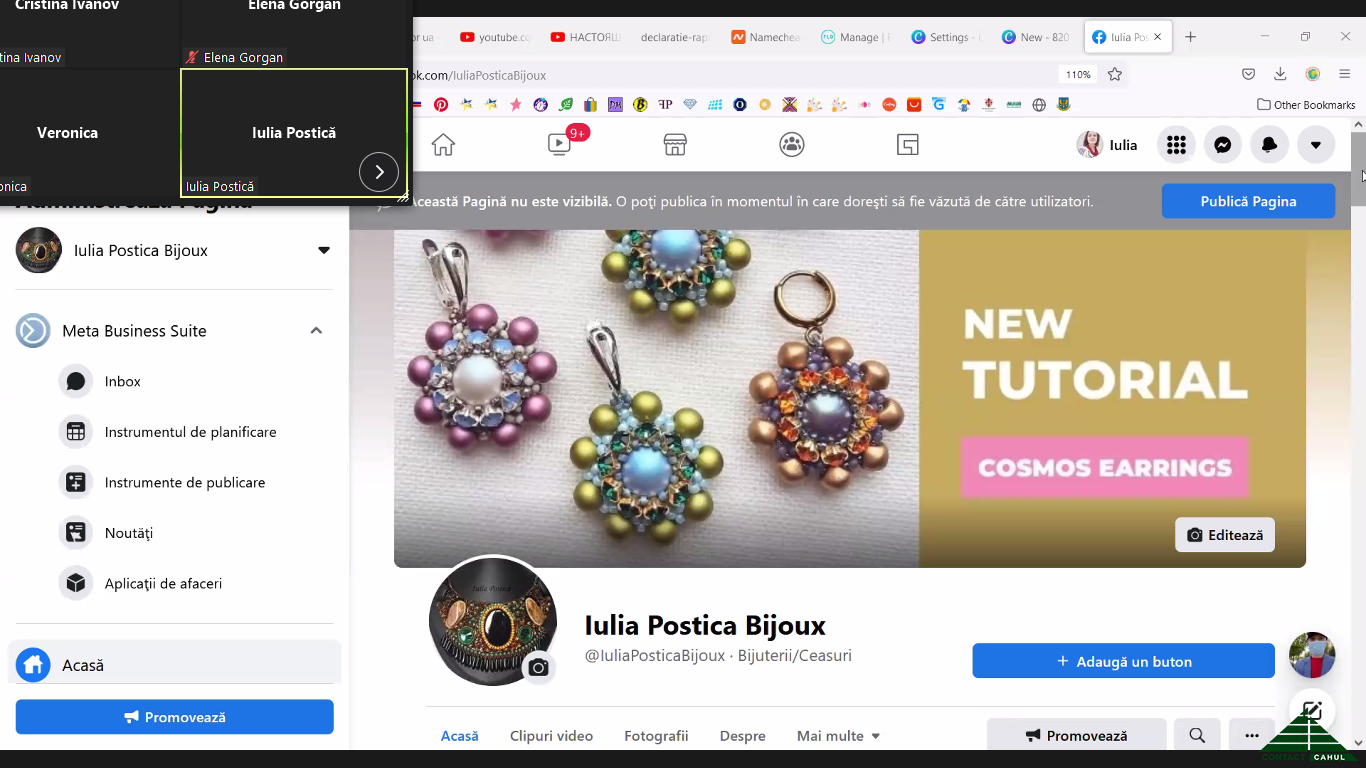This screenshot has height=768, width=1366.
Task: Open the nine-dot Facebook menu grid
Action: click(1176, 145)
